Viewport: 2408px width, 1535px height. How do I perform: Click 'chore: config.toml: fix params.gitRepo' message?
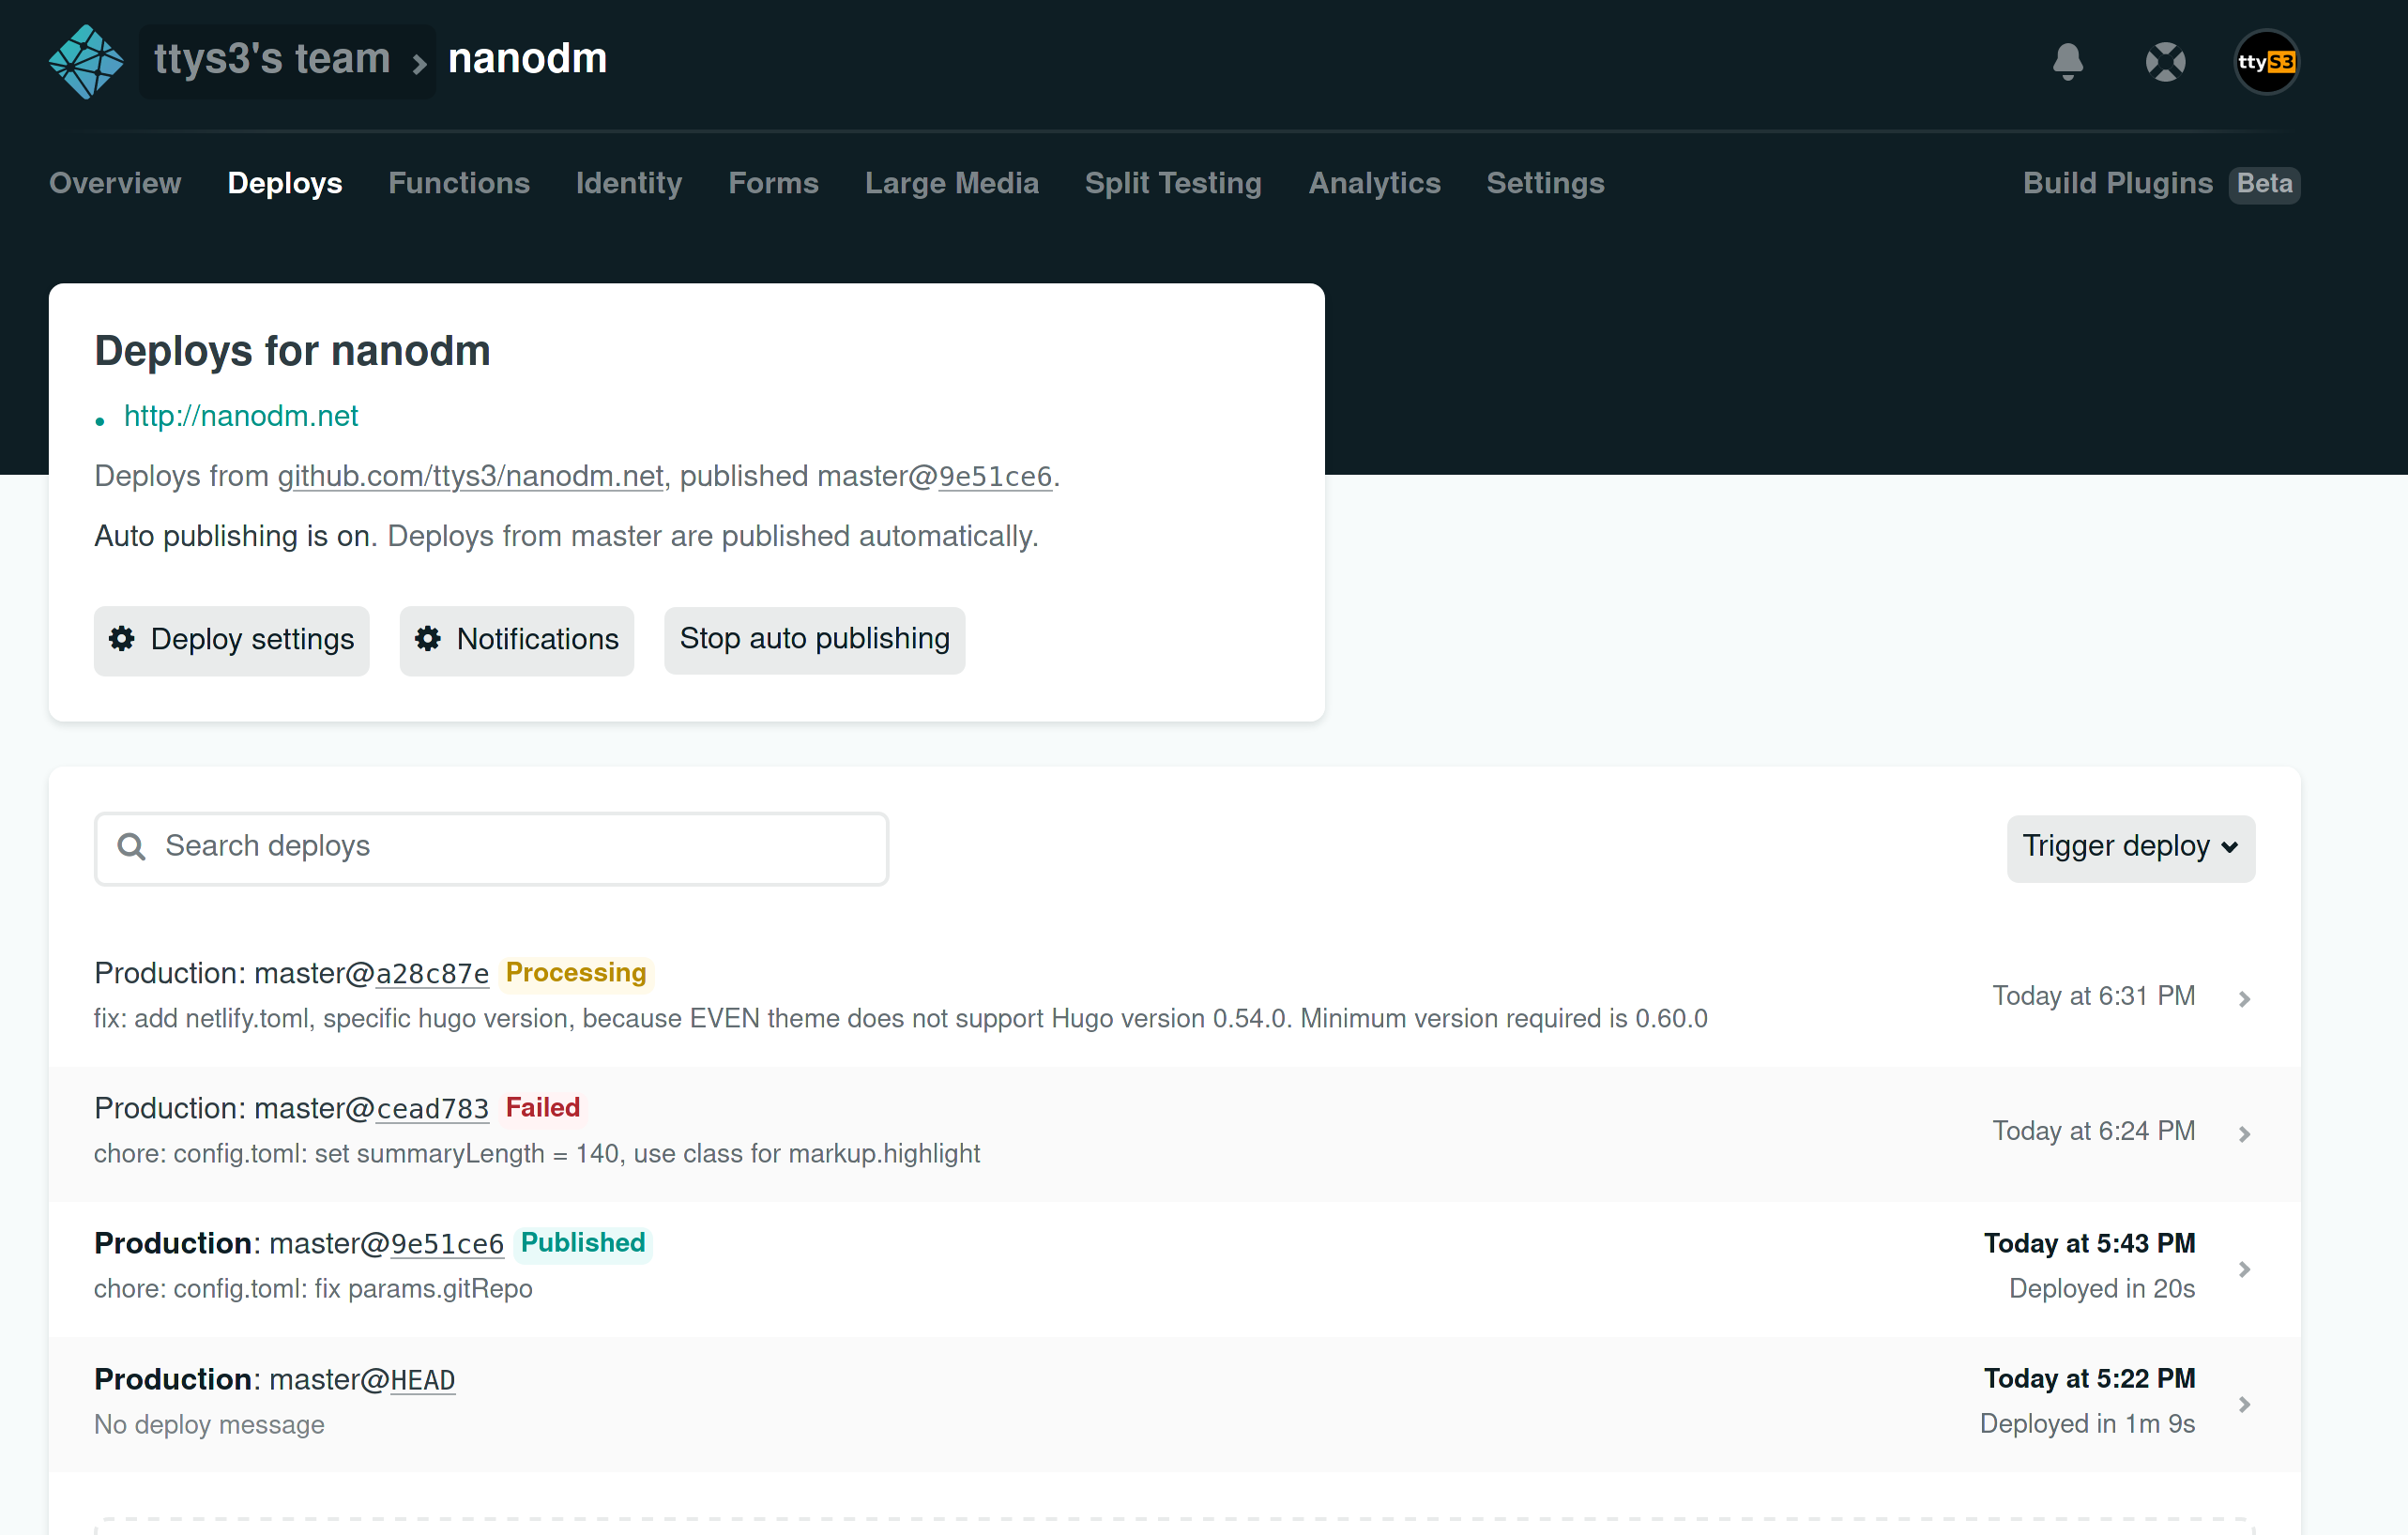(313, 1289)
